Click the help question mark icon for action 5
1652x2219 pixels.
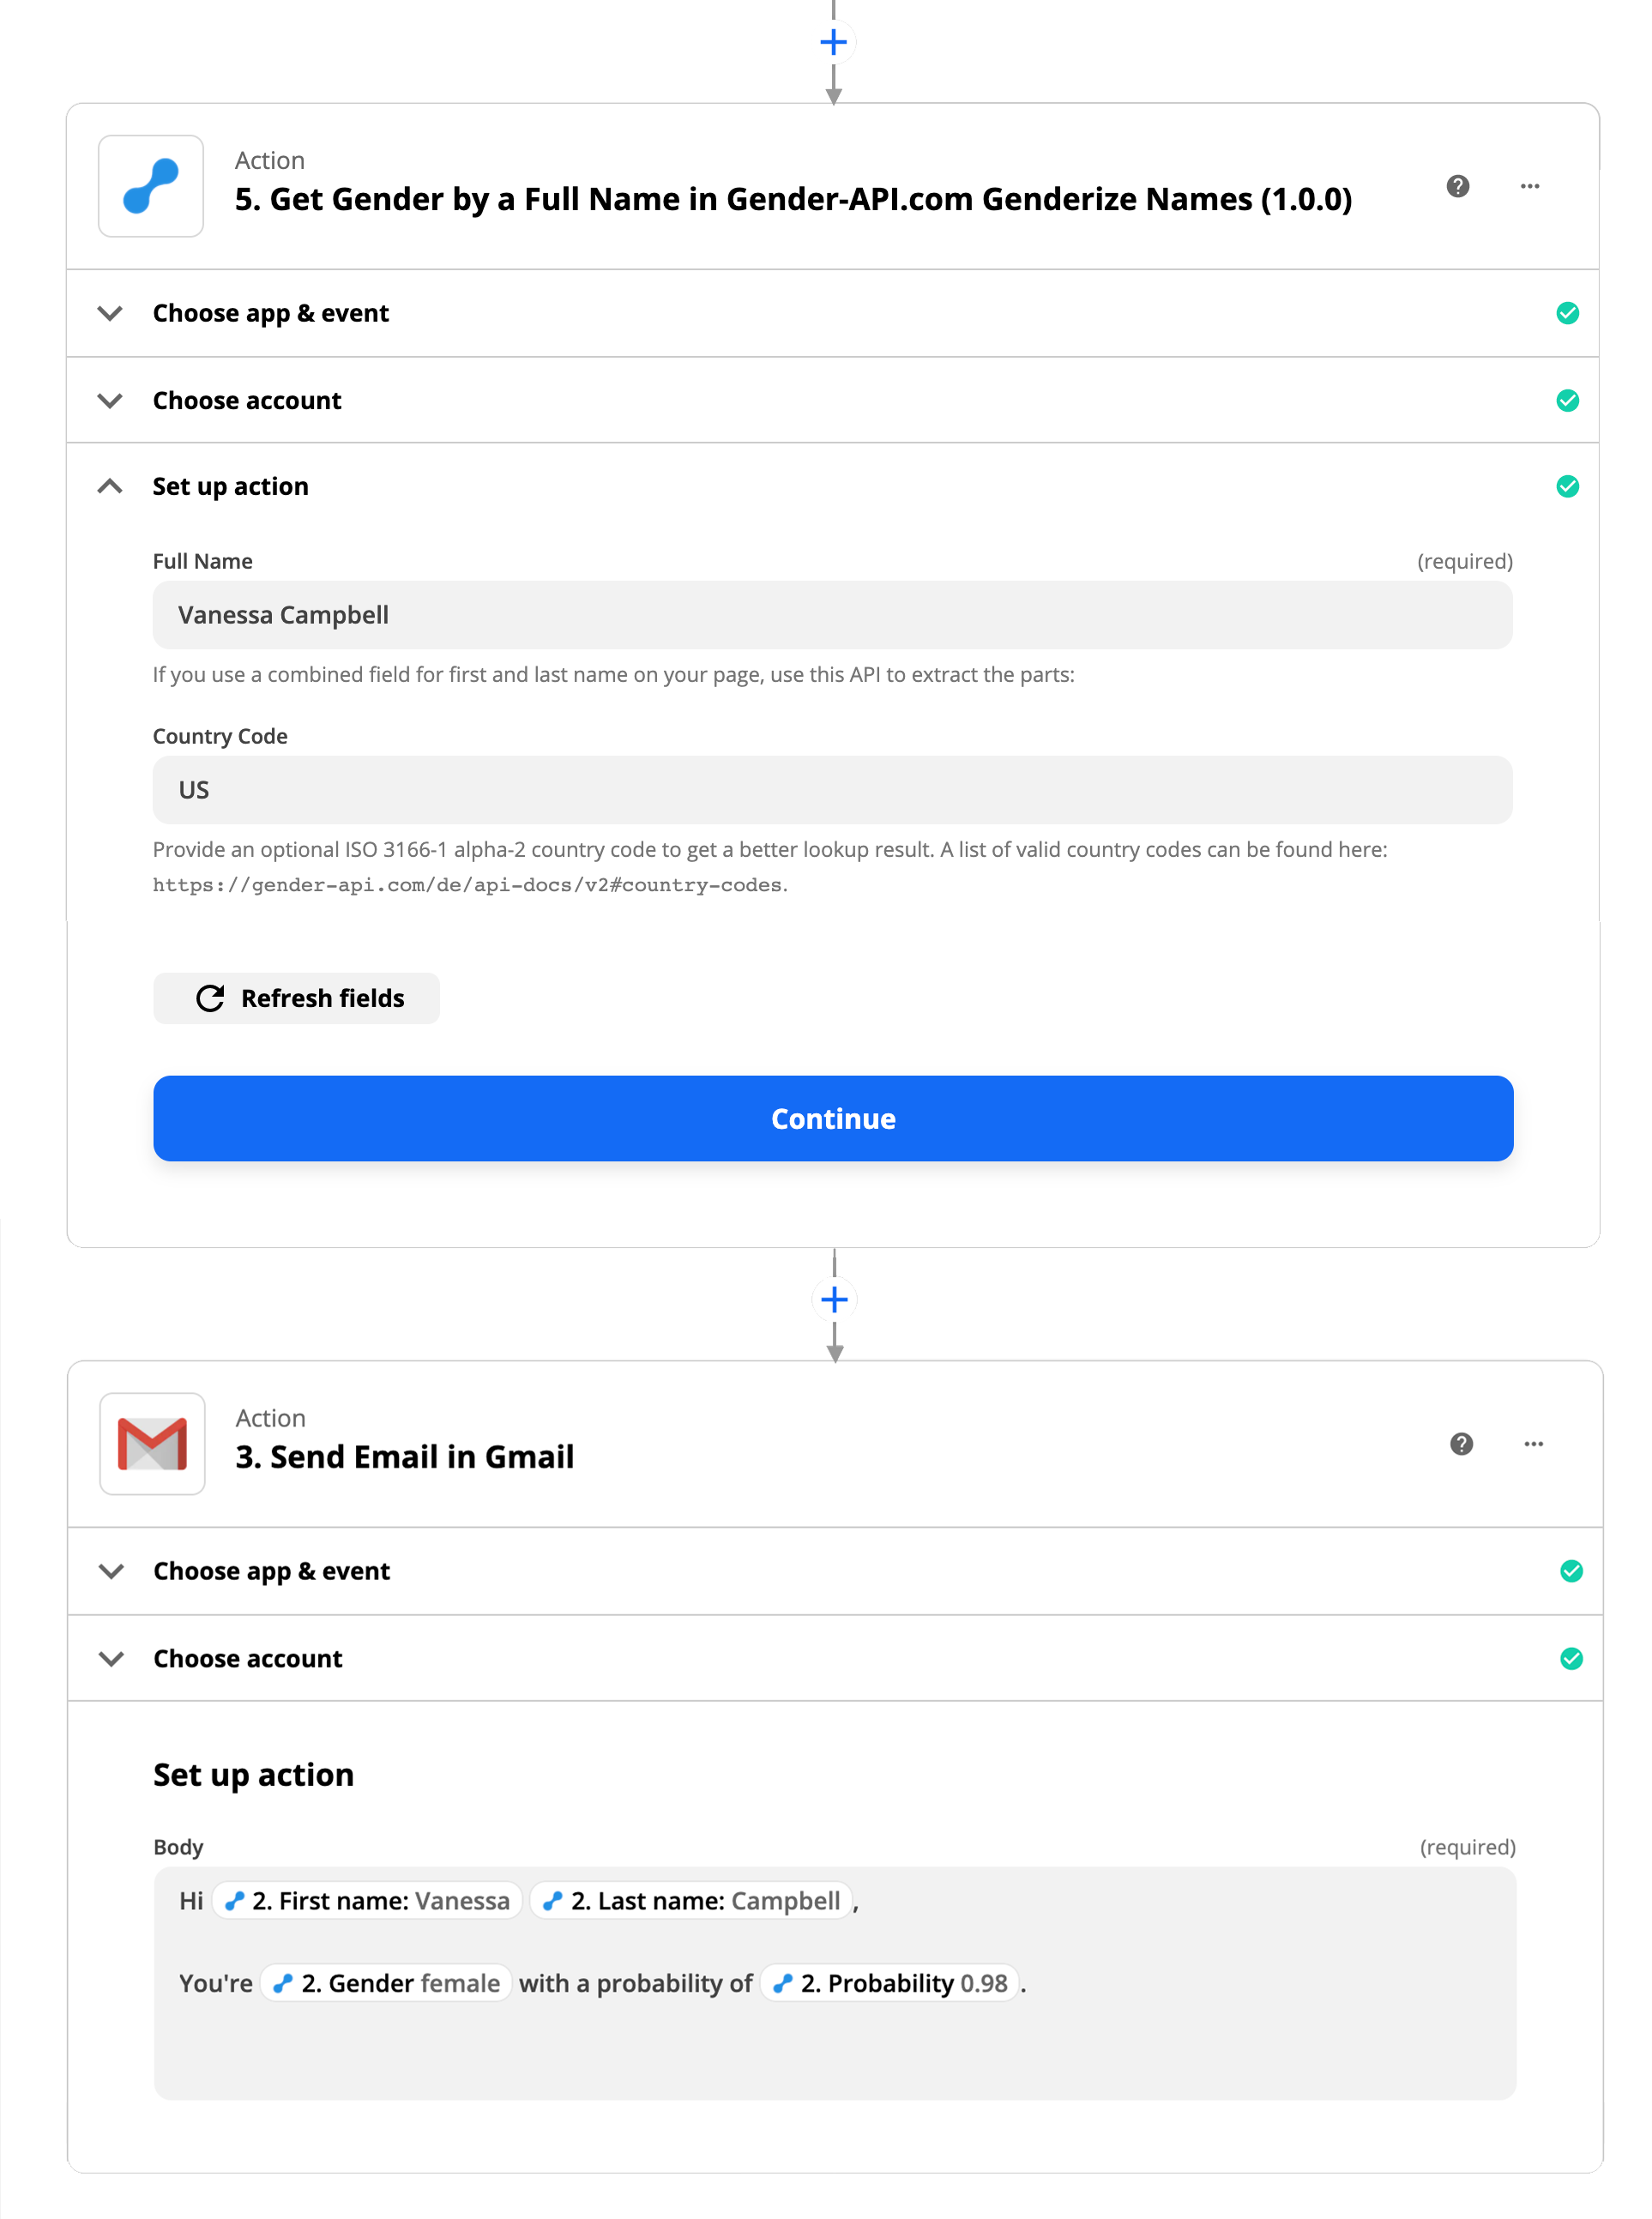click(x=1459, y=185)
